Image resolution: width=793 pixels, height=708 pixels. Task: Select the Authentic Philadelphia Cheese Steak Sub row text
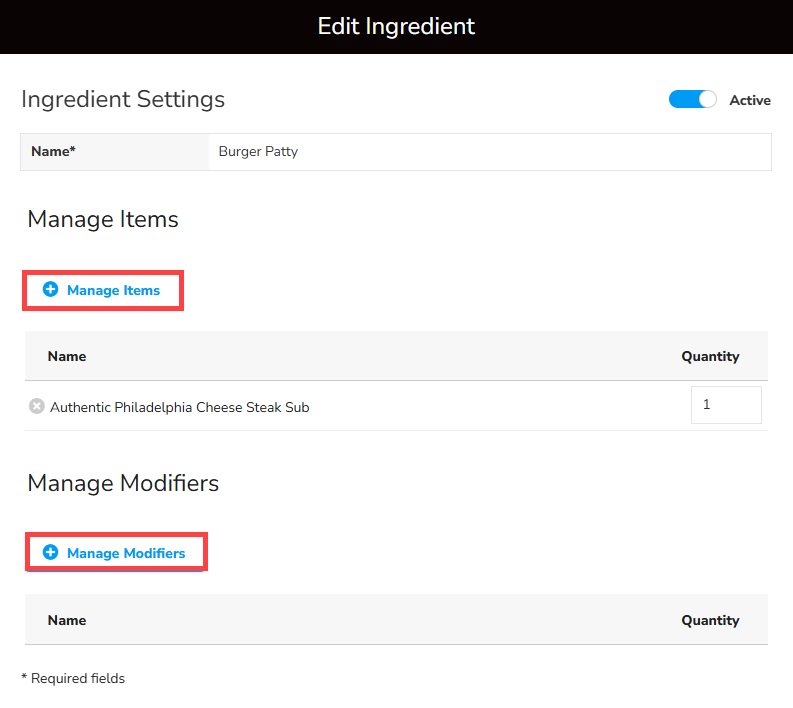point(180,407)
